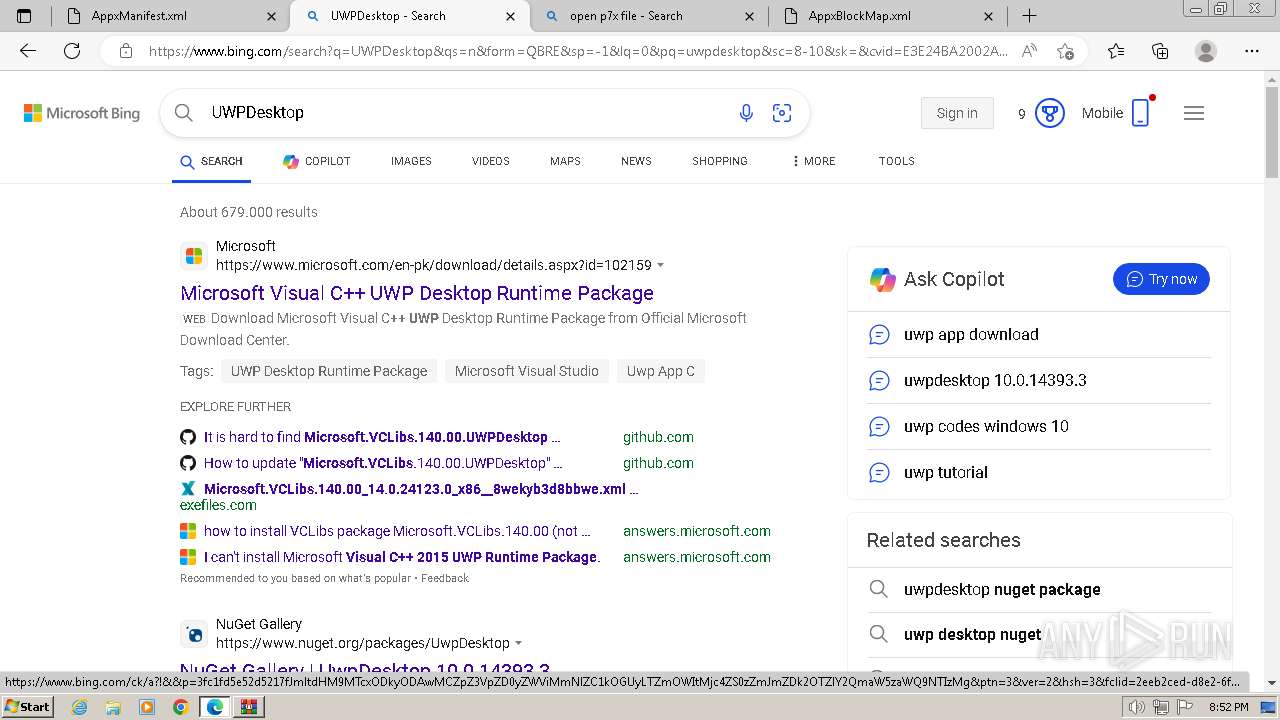This screenshot has width=1280, height=720.
Task: Expand dropdown arrow beside microsoft.com URL
Action: 661,266
